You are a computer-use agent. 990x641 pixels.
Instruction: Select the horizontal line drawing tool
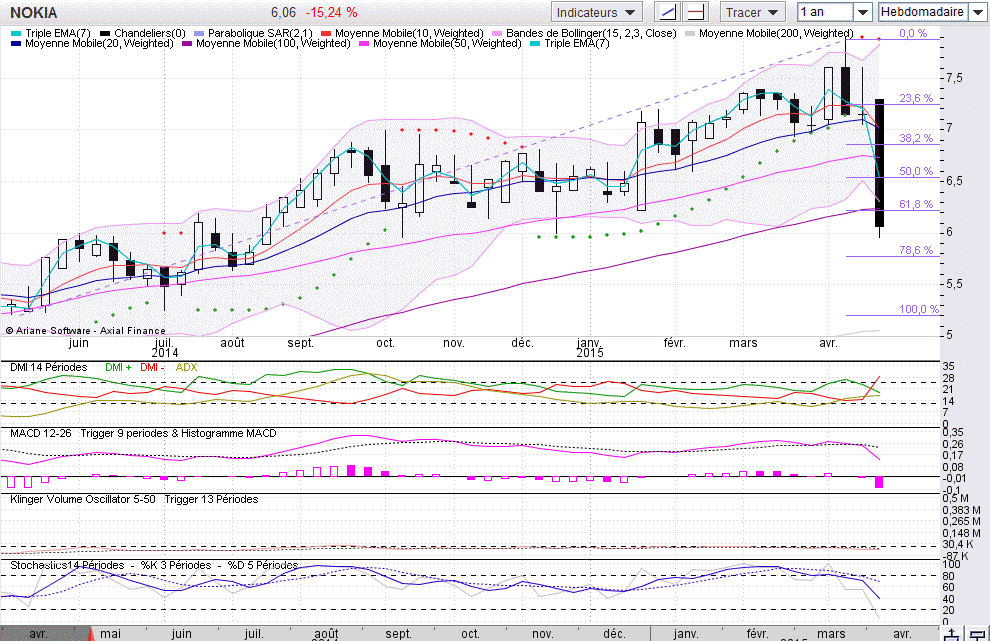tap(696, 12)
